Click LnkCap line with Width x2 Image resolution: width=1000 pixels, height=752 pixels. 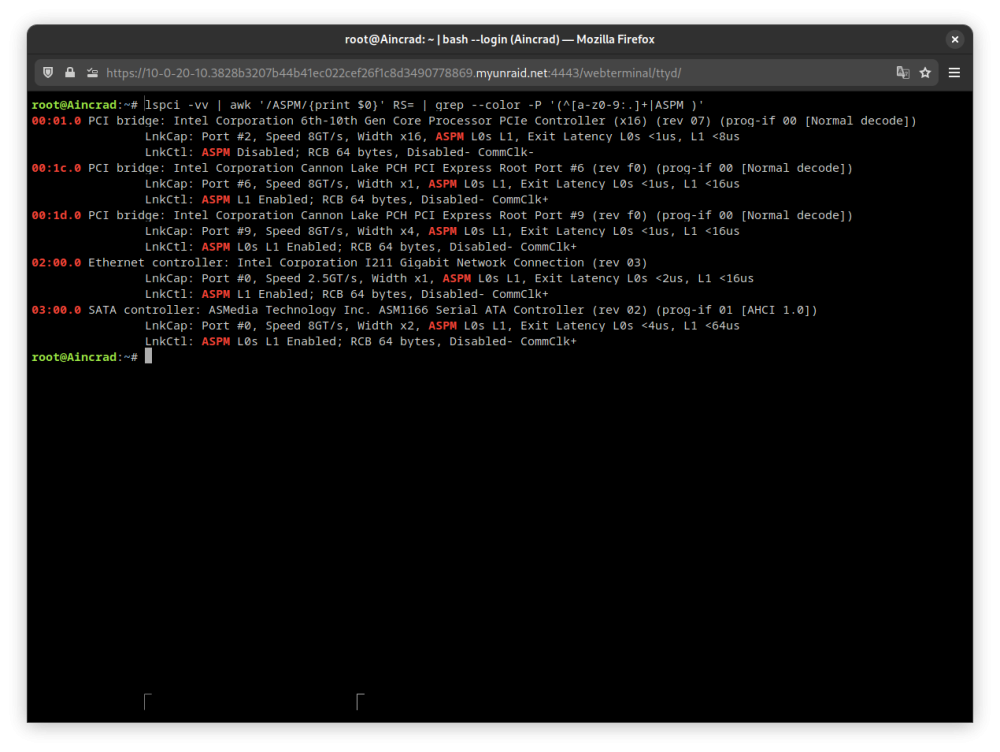point(442,325)
